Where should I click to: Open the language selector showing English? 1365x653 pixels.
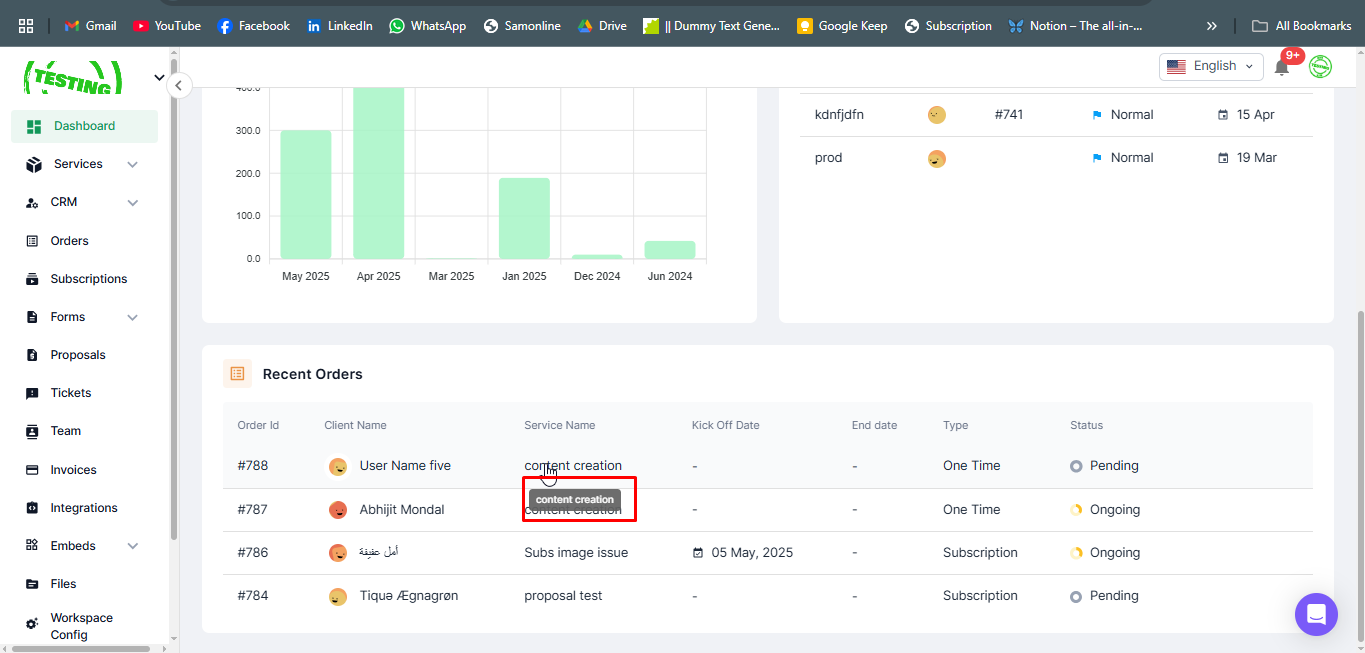(1209, 66)
